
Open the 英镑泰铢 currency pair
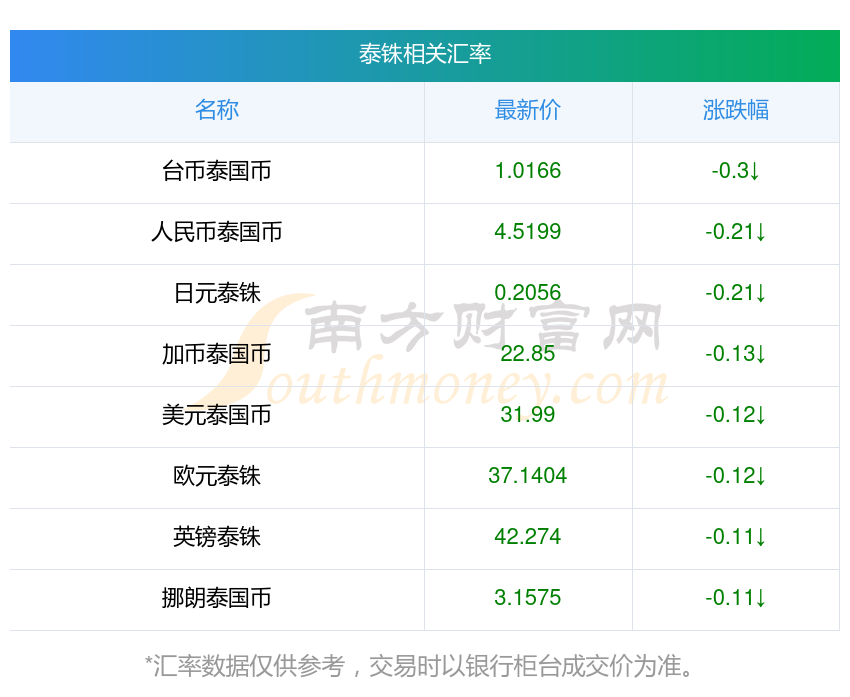pos(217,537)
